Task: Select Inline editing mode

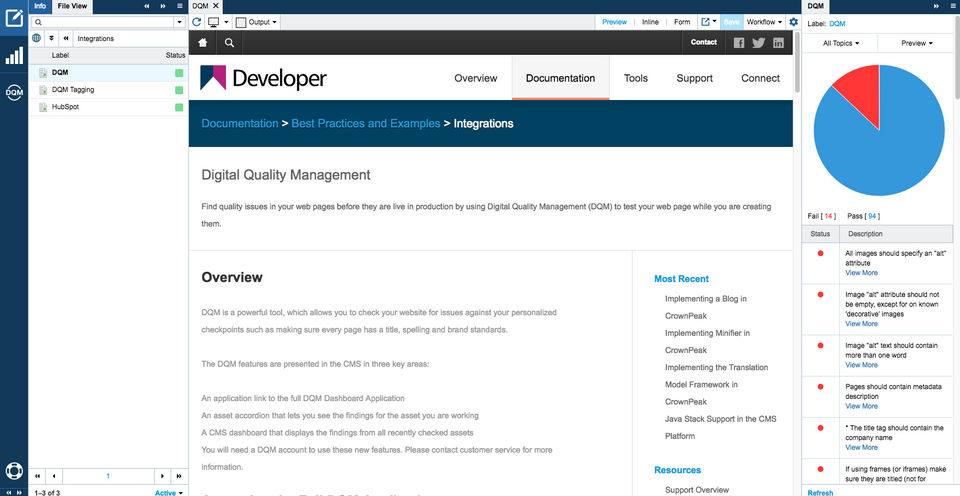Action: coord(650,22)
